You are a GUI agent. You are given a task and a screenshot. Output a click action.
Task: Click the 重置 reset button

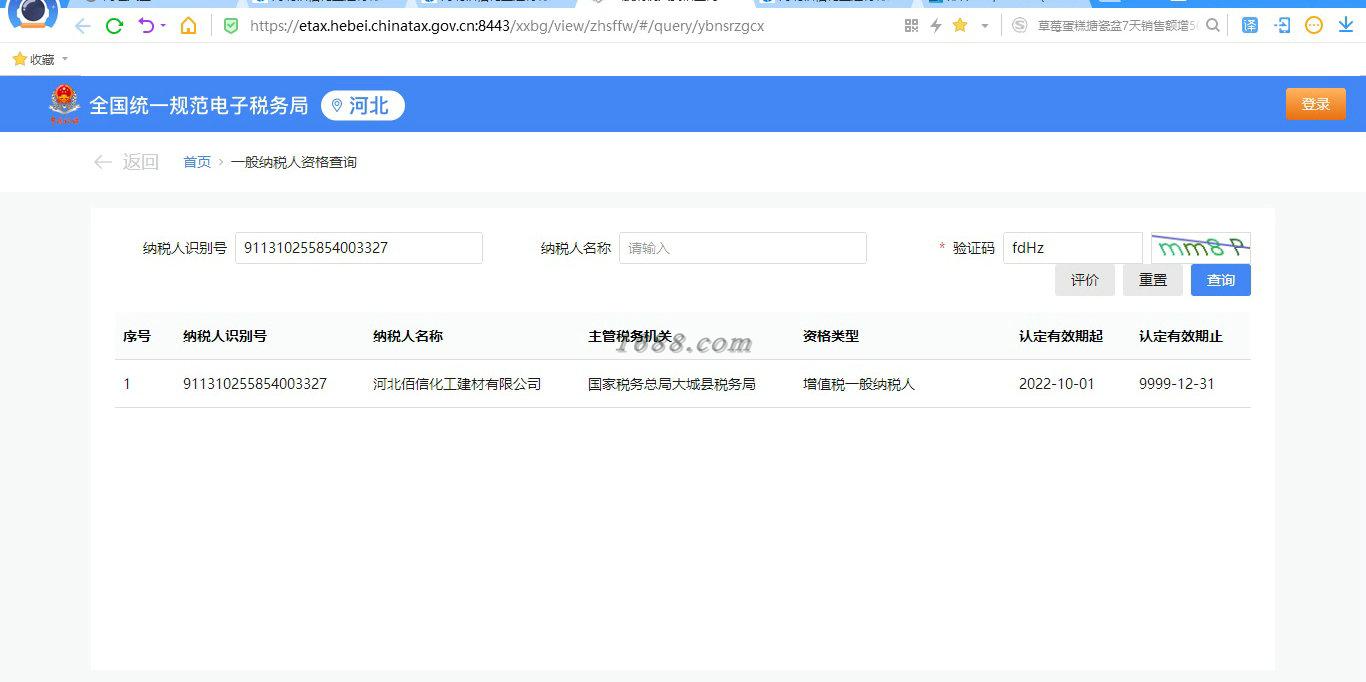tap(1153, 280)
